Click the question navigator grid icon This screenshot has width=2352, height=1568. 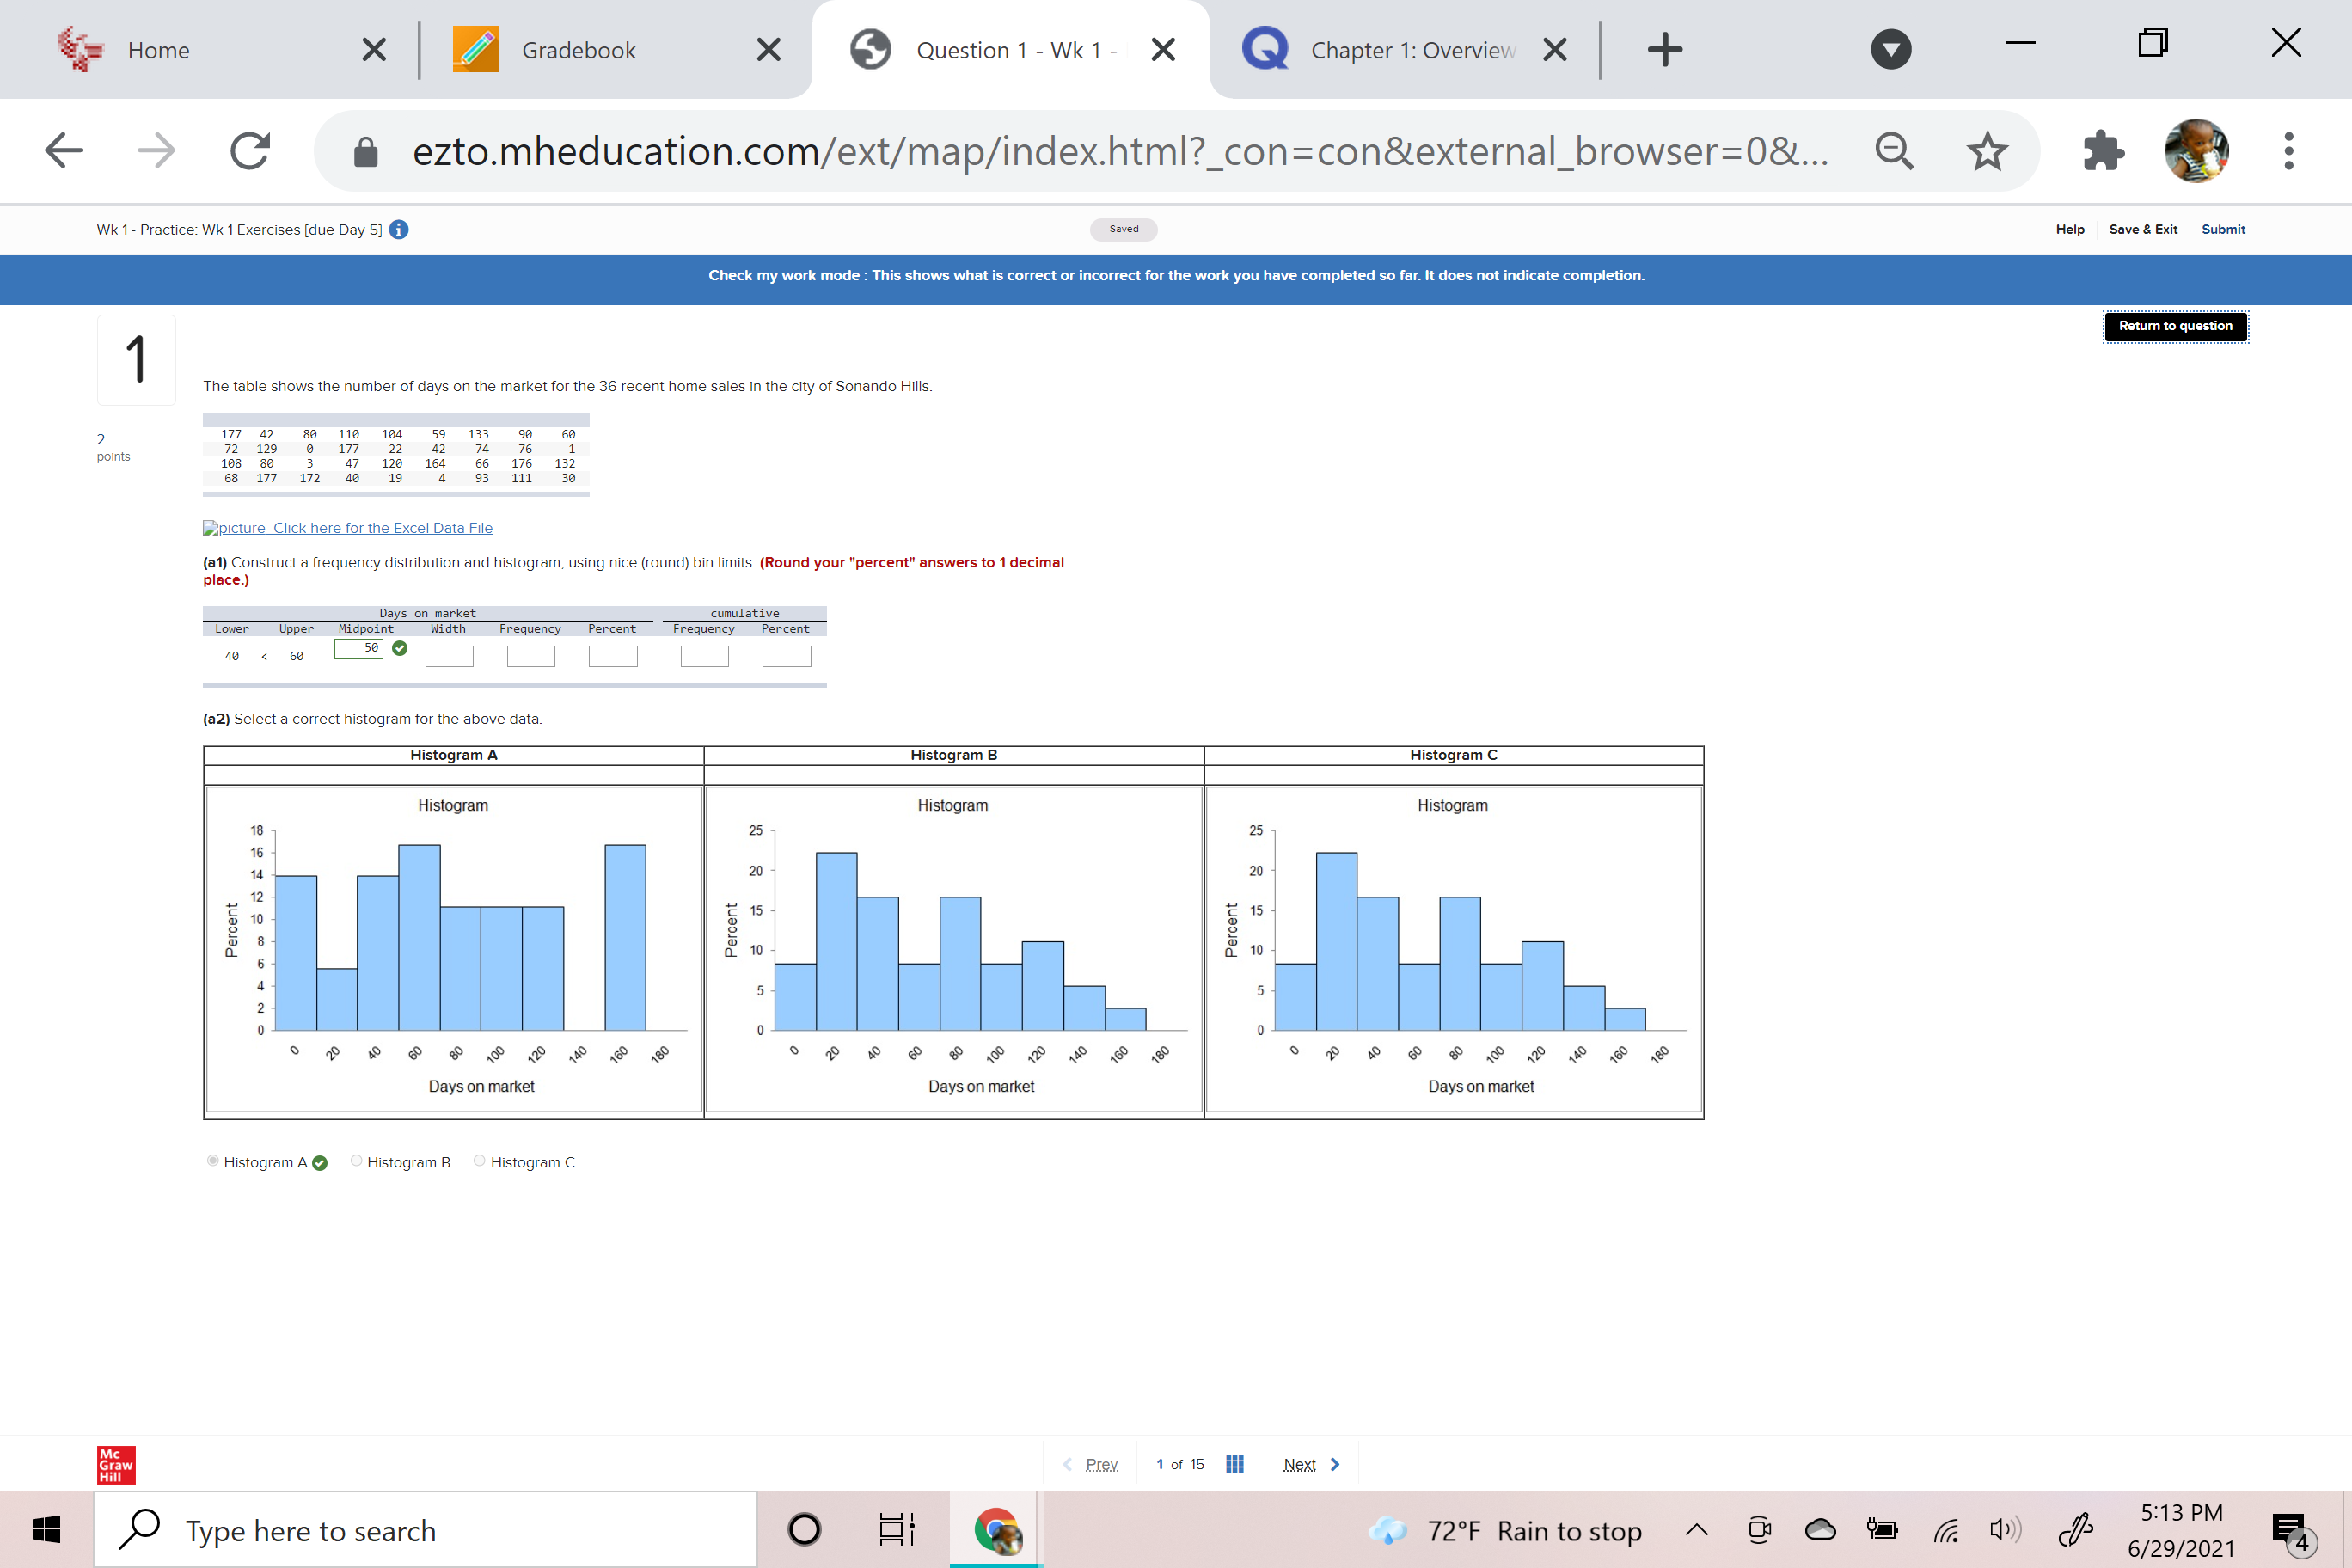1234,1463
